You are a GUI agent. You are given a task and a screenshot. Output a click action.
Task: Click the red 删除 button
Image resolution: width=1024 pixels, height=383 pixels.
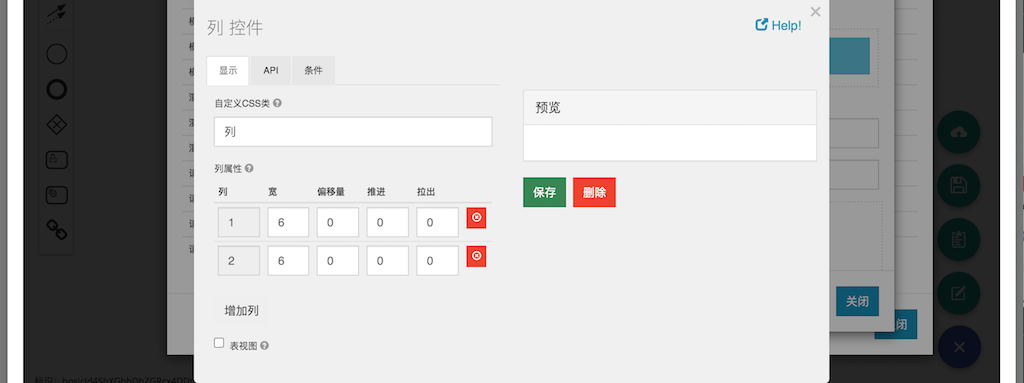[x=594, y=192]
